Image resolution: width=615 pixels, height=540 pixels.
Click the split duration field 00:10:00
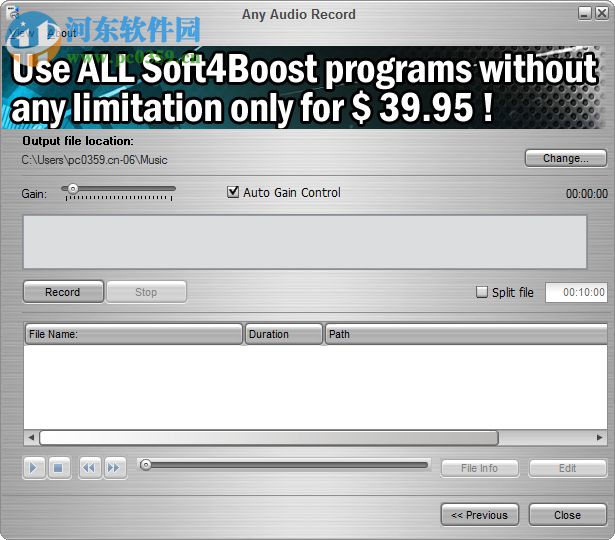576,292
